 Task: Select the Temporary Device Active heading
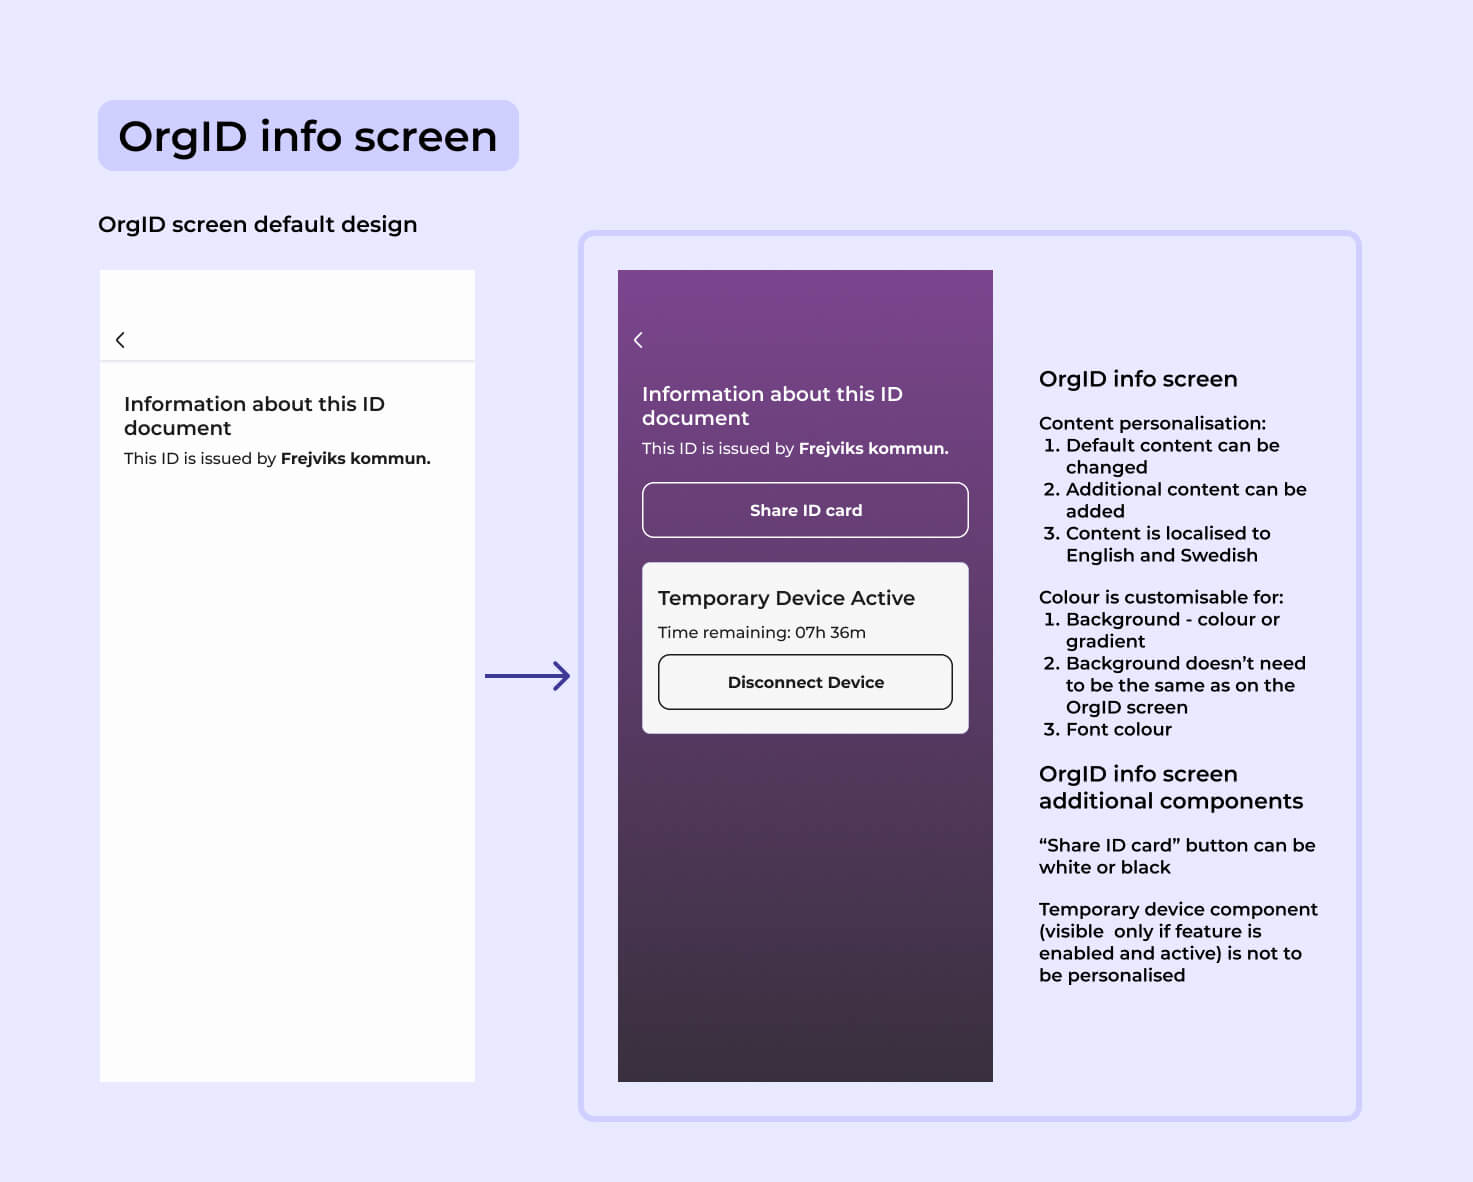coord(786,598)
